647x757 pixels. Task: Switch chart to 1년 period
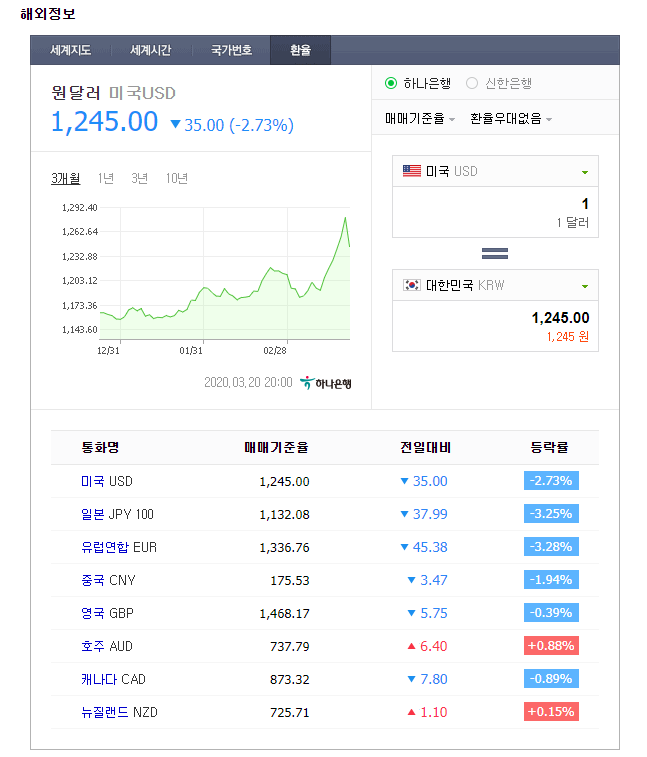pyautogui.click(x=105, y=179)
